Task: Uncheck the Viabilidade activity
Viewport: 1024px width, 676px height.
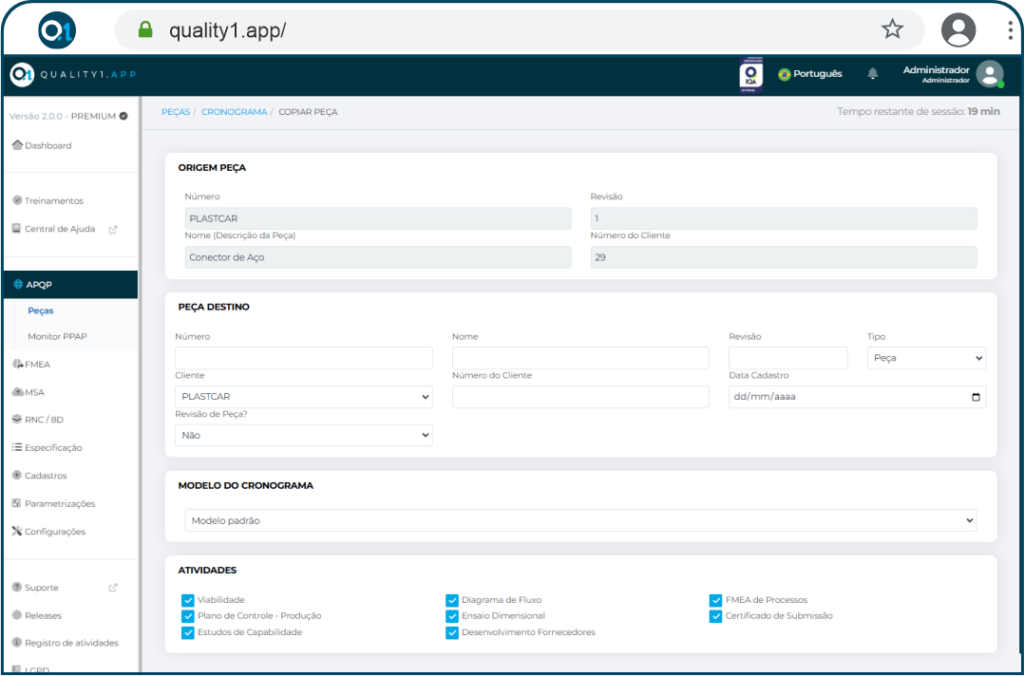Action: [188, 600]
